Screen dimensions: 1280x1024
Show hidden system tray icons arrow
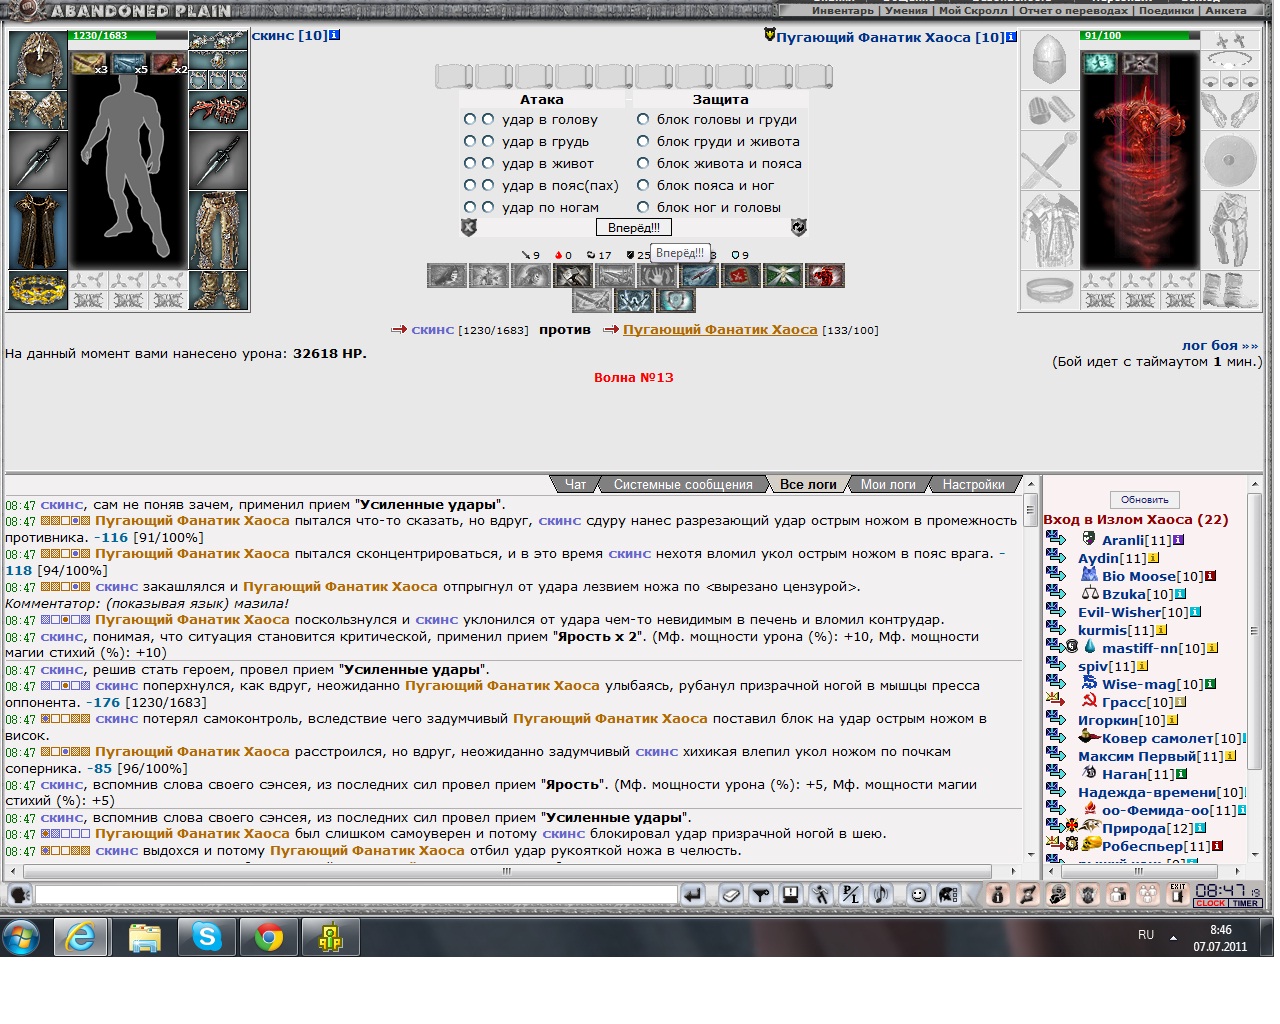1173,937
